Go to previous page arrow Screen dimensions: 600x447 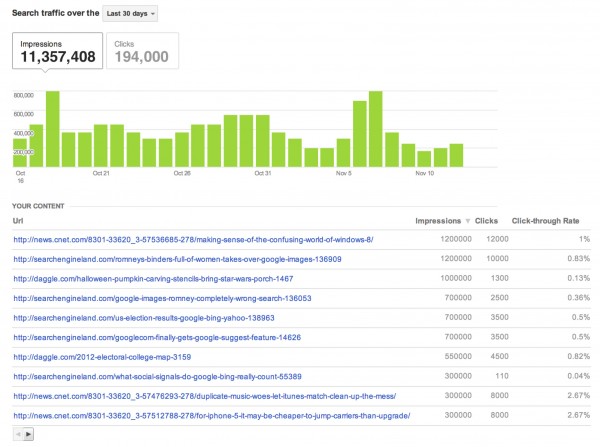[x=18, y=434]
